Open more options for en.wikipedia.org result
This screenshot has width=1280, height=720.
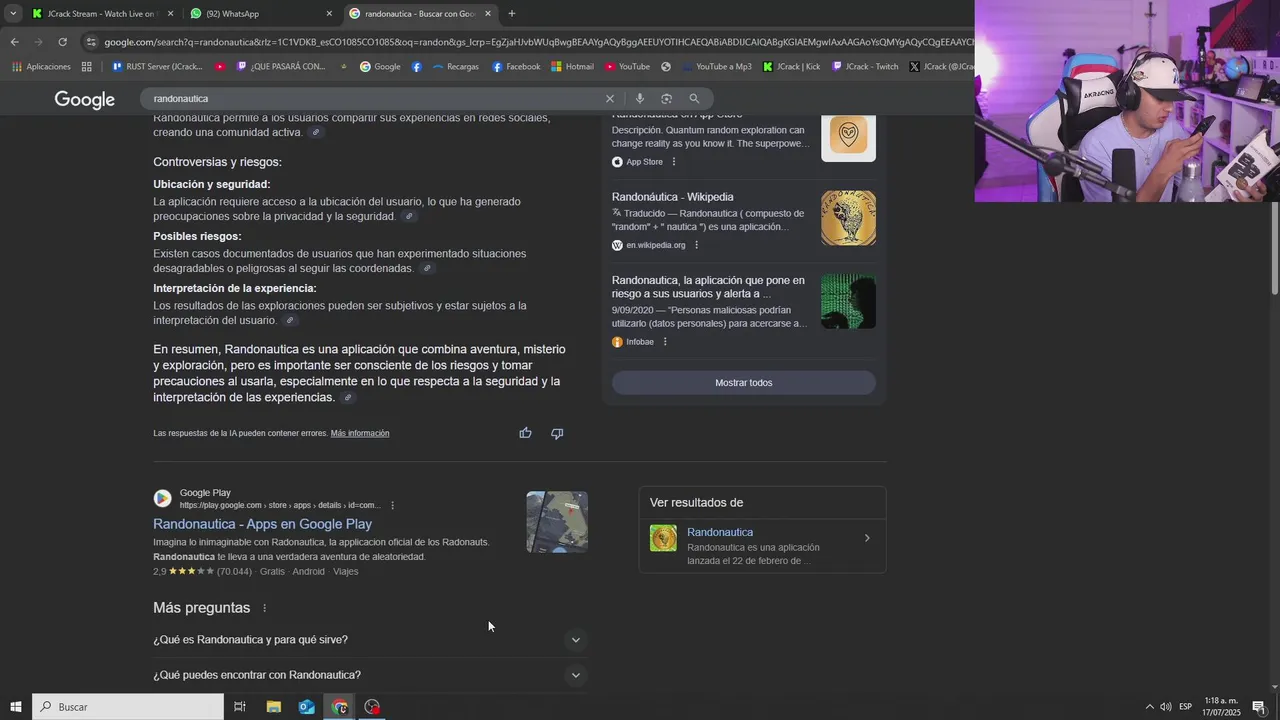(x=696, y=245)
